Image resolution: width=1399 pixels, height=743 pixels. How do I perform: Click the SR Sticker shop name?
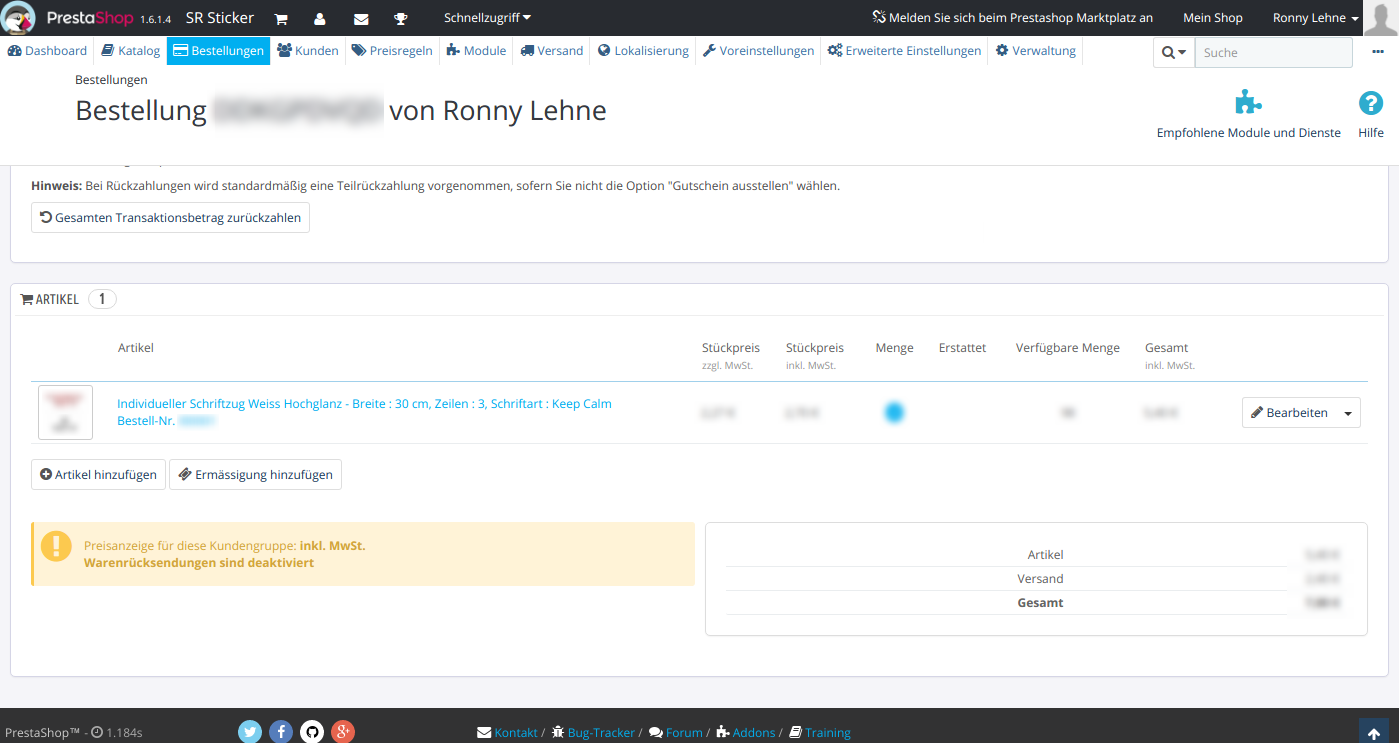220,18
